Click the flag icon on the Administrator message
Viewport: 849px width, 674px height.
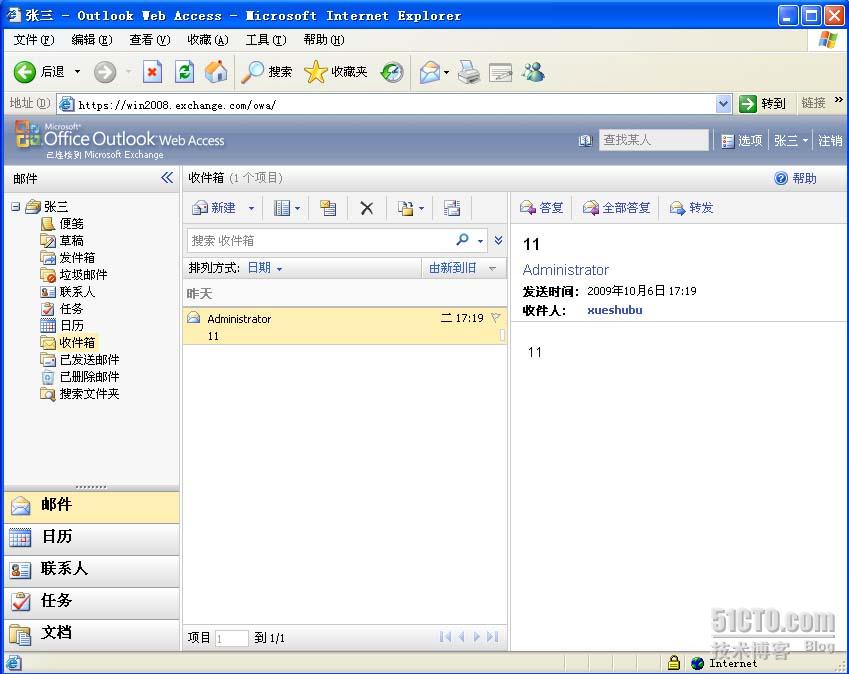495,318
